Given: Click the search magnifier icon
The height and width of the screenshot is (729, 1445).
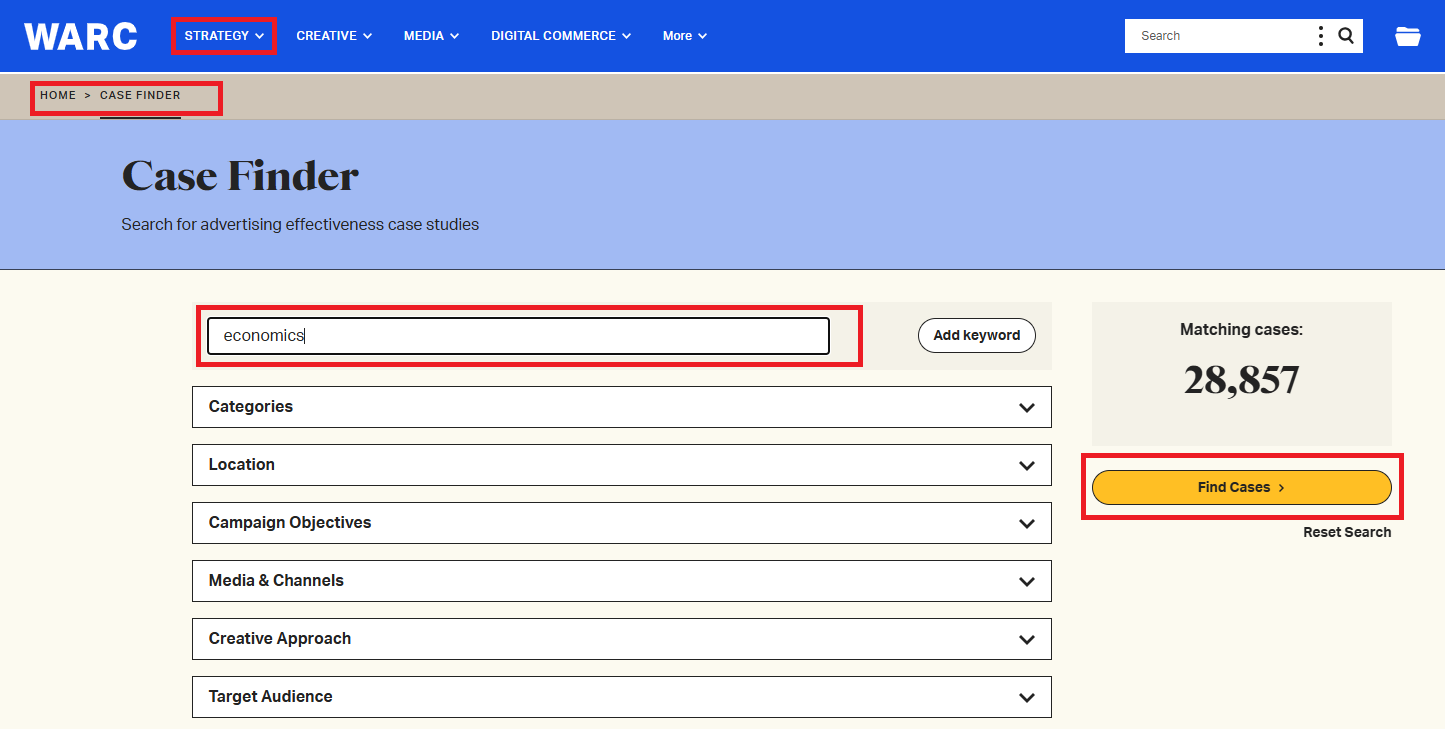Looking at the screenshot, I should coord(1346,36).
